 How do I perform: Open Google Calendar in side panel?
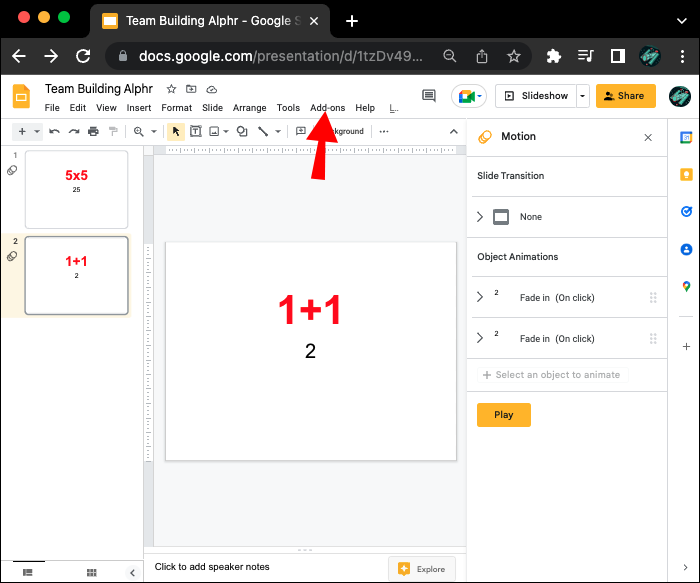[x=686, y=137]
